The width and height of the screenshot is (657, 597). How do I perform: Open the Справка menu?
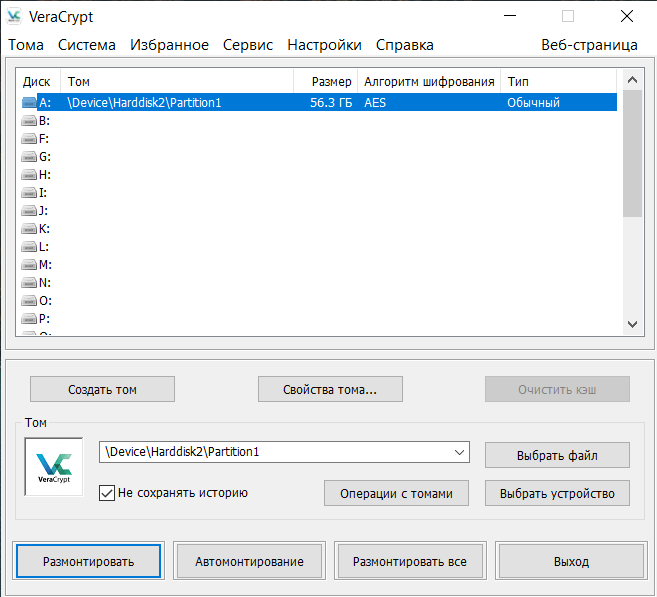[x=405, y=45]
